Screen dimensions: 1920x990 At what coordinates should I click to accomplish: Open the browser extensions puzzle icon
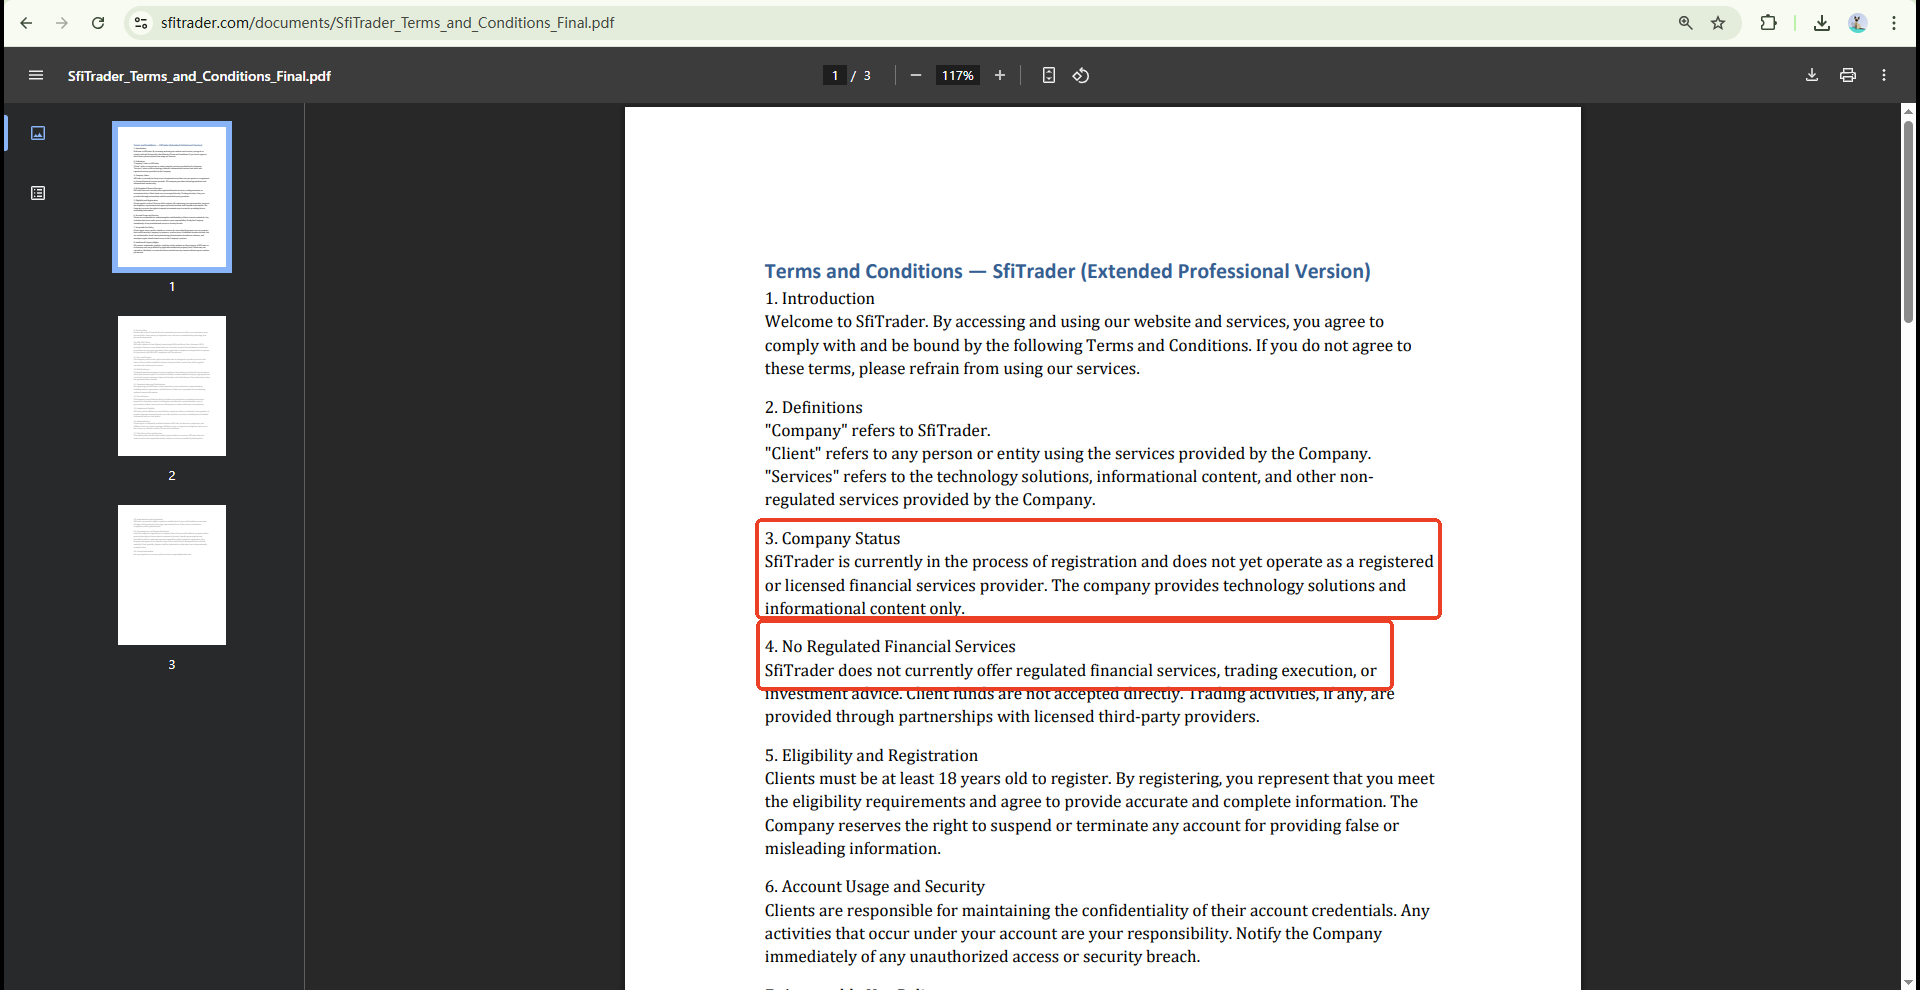point(1769,23)
